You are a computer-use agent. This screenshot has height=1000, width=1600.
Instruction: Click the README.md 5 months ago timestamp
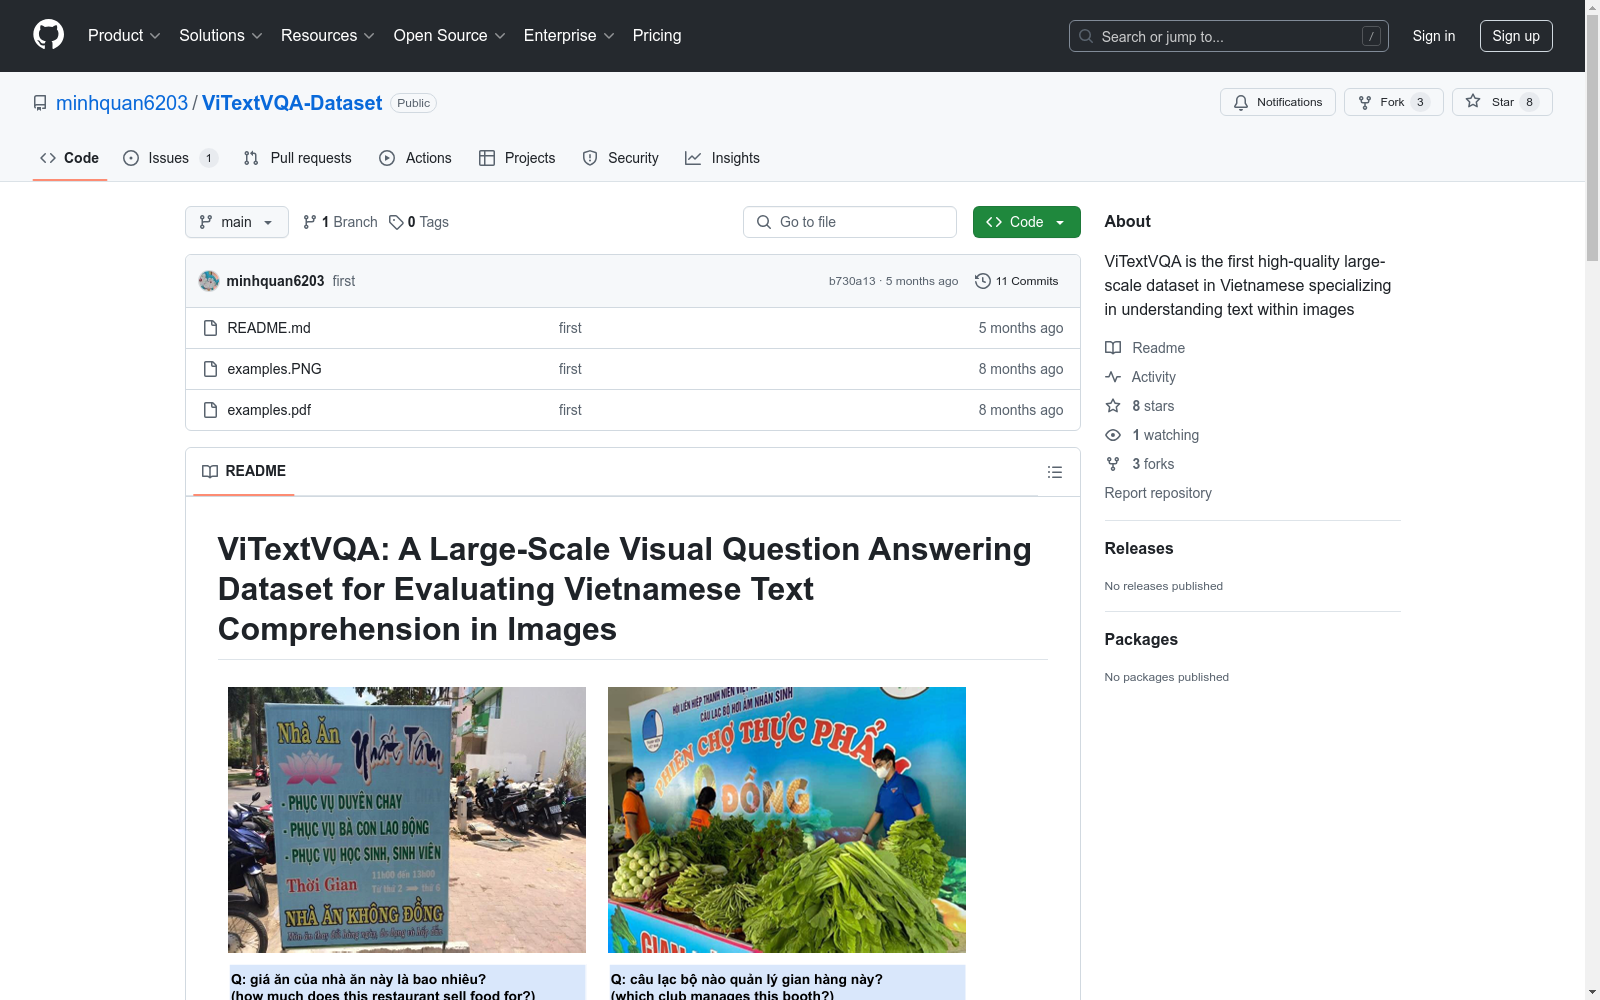(x=1021, y=328)
